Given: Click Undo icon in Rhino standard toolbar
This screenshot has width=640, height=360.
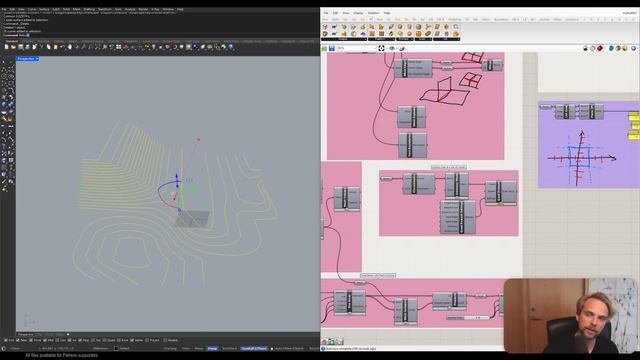Looking at the screenshot, I should tap(62, 47).
